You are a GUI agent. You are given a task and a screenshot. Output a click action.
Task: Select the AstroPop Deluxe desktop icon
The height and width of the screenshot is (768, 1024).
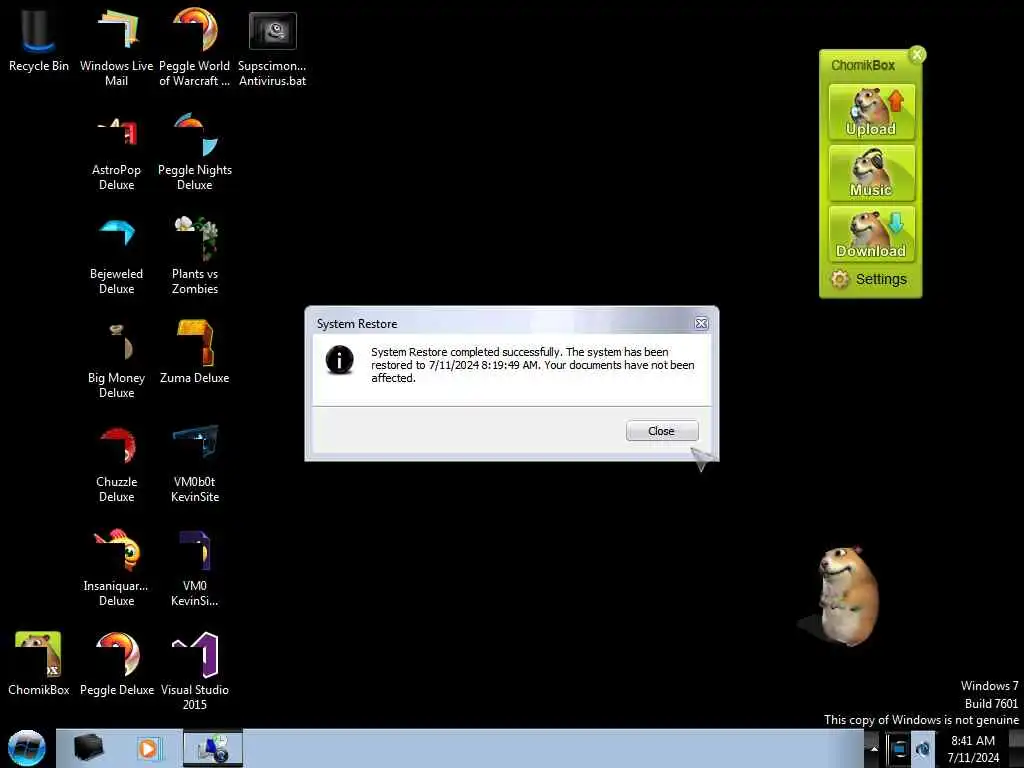click(x=116, y=152)
